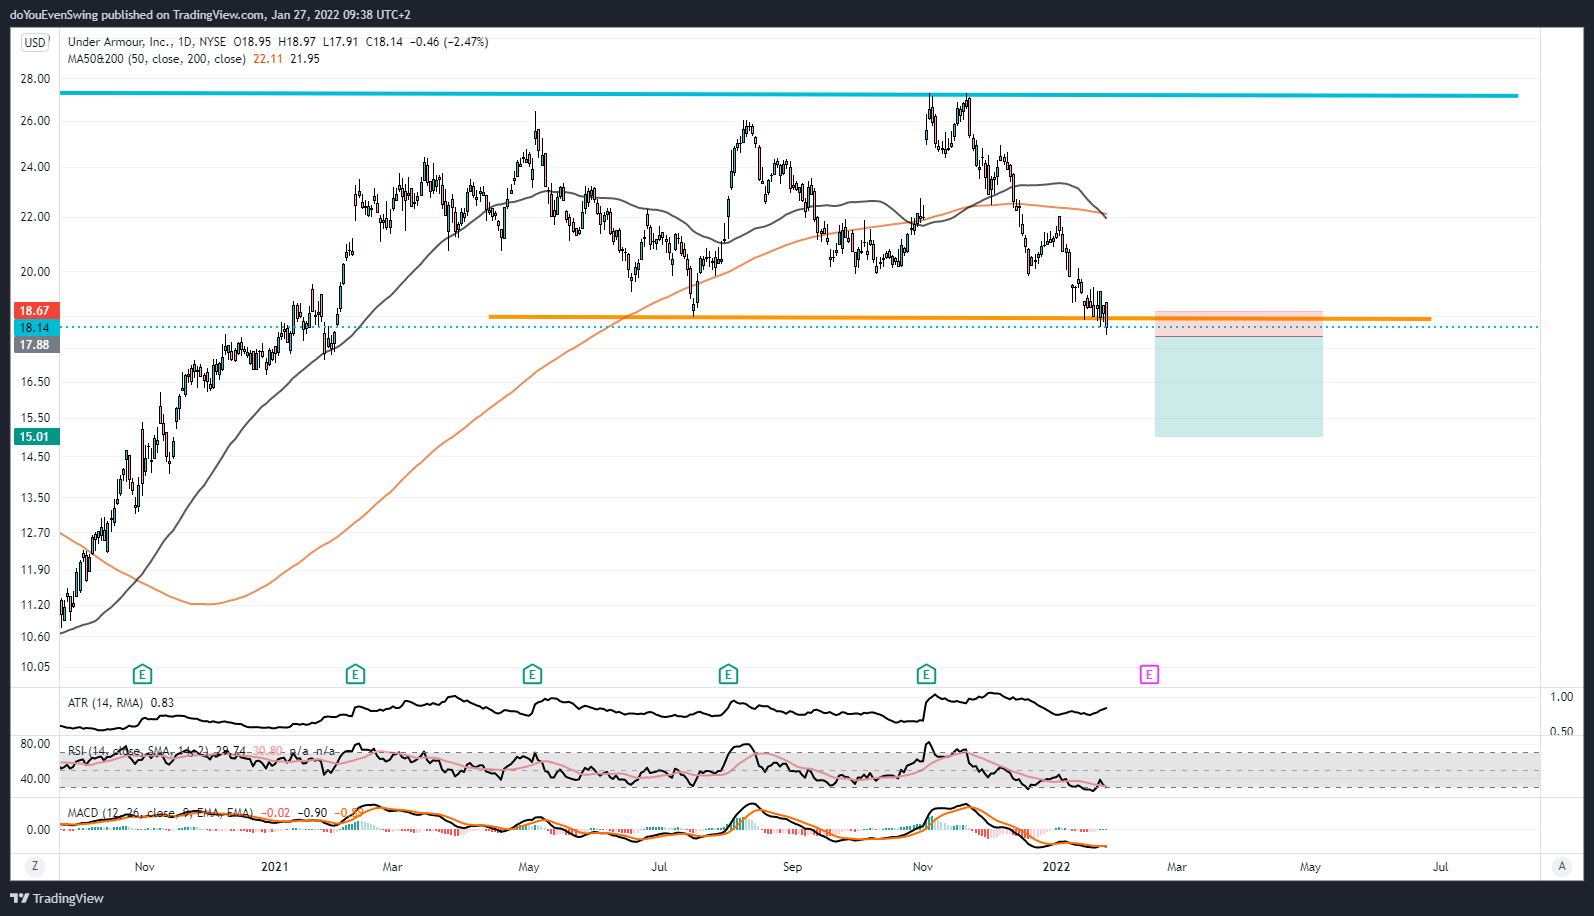
Task: Open the earnings marker near Nov 2020
Action: [x=143, y=675]
